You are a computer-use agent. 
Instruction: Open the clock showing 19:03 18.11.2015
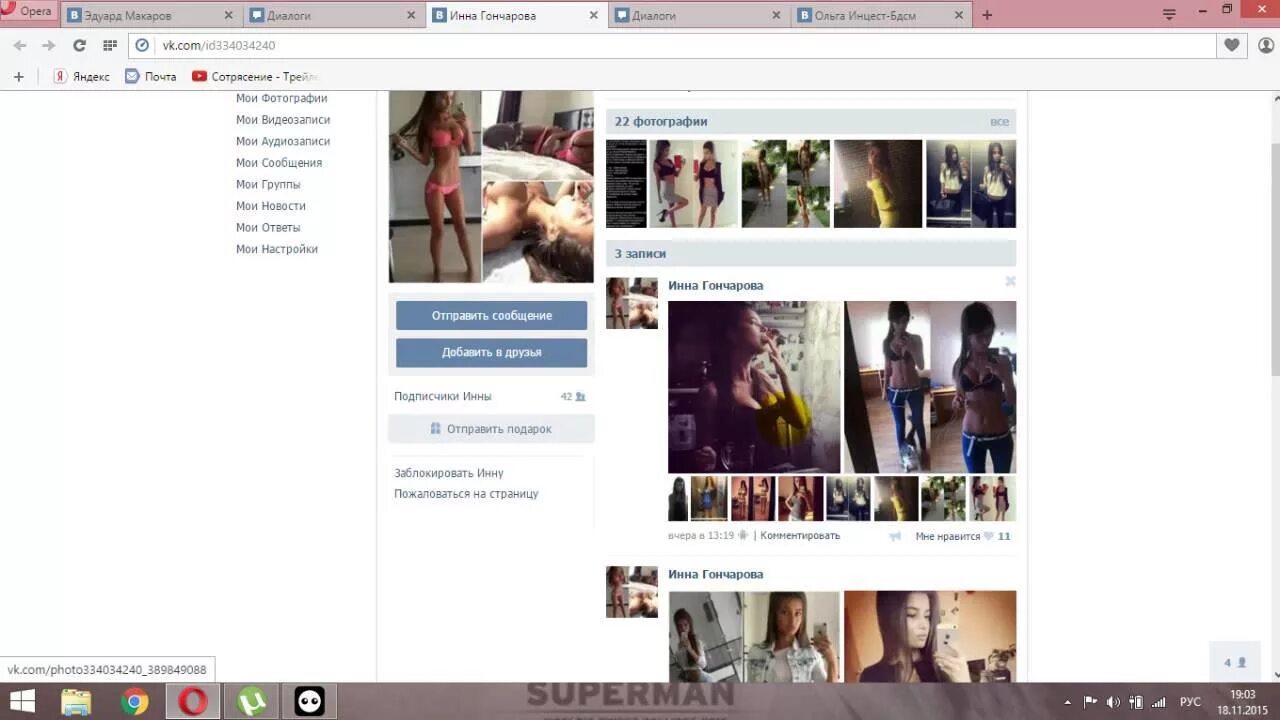coord(1241,702)
